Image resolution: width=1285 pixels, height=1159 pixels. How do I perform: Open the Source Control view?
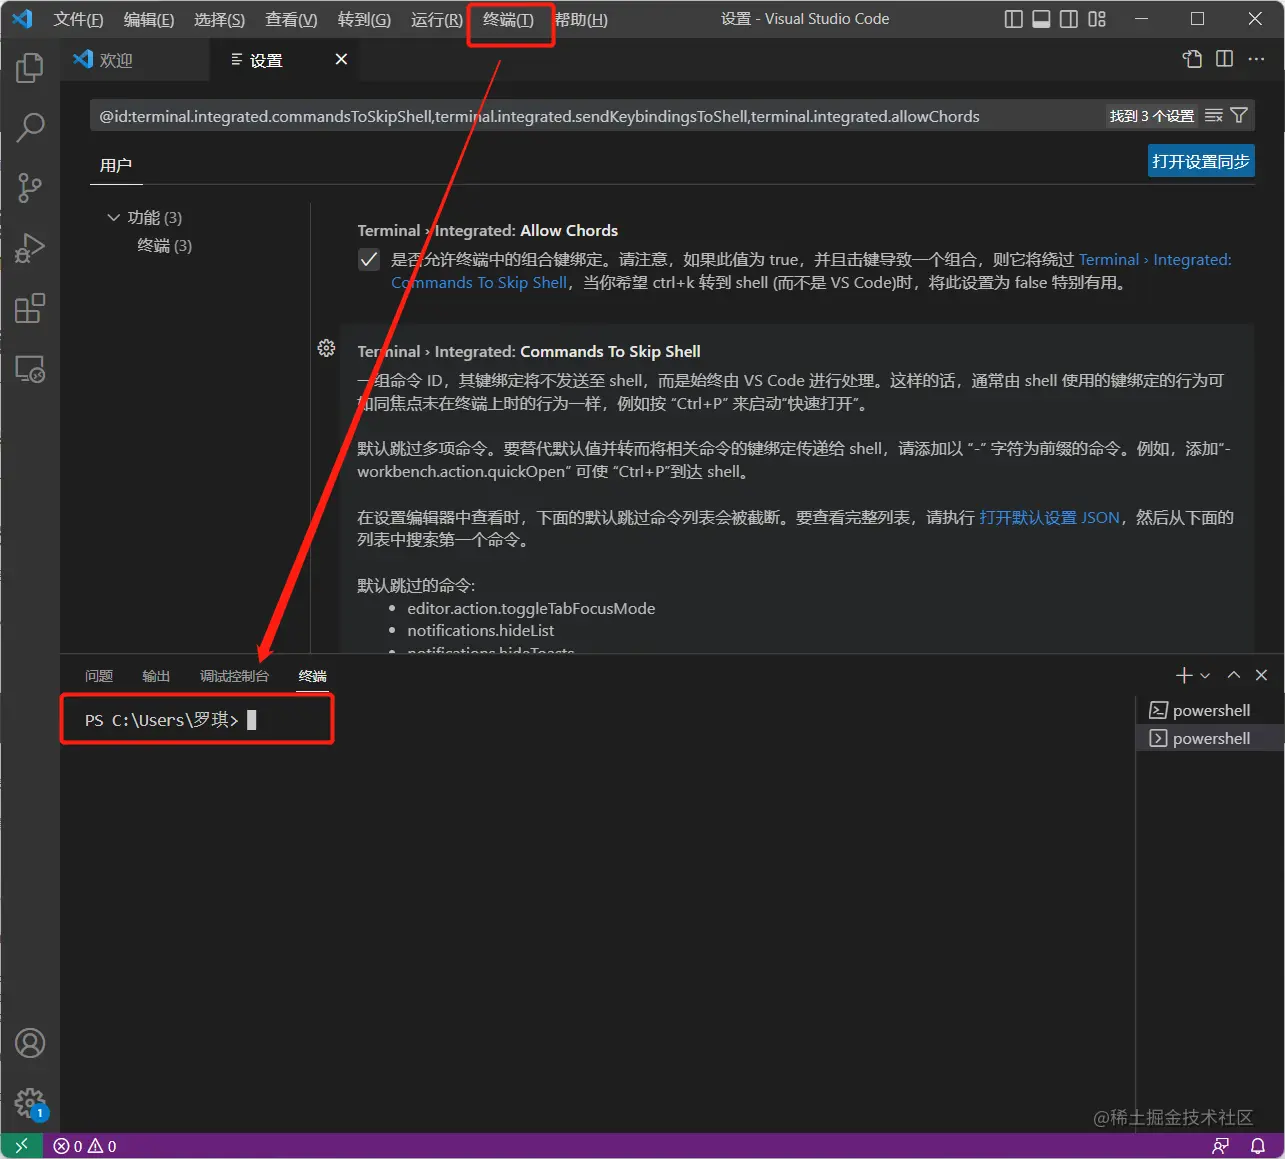(x=30, y=187)
